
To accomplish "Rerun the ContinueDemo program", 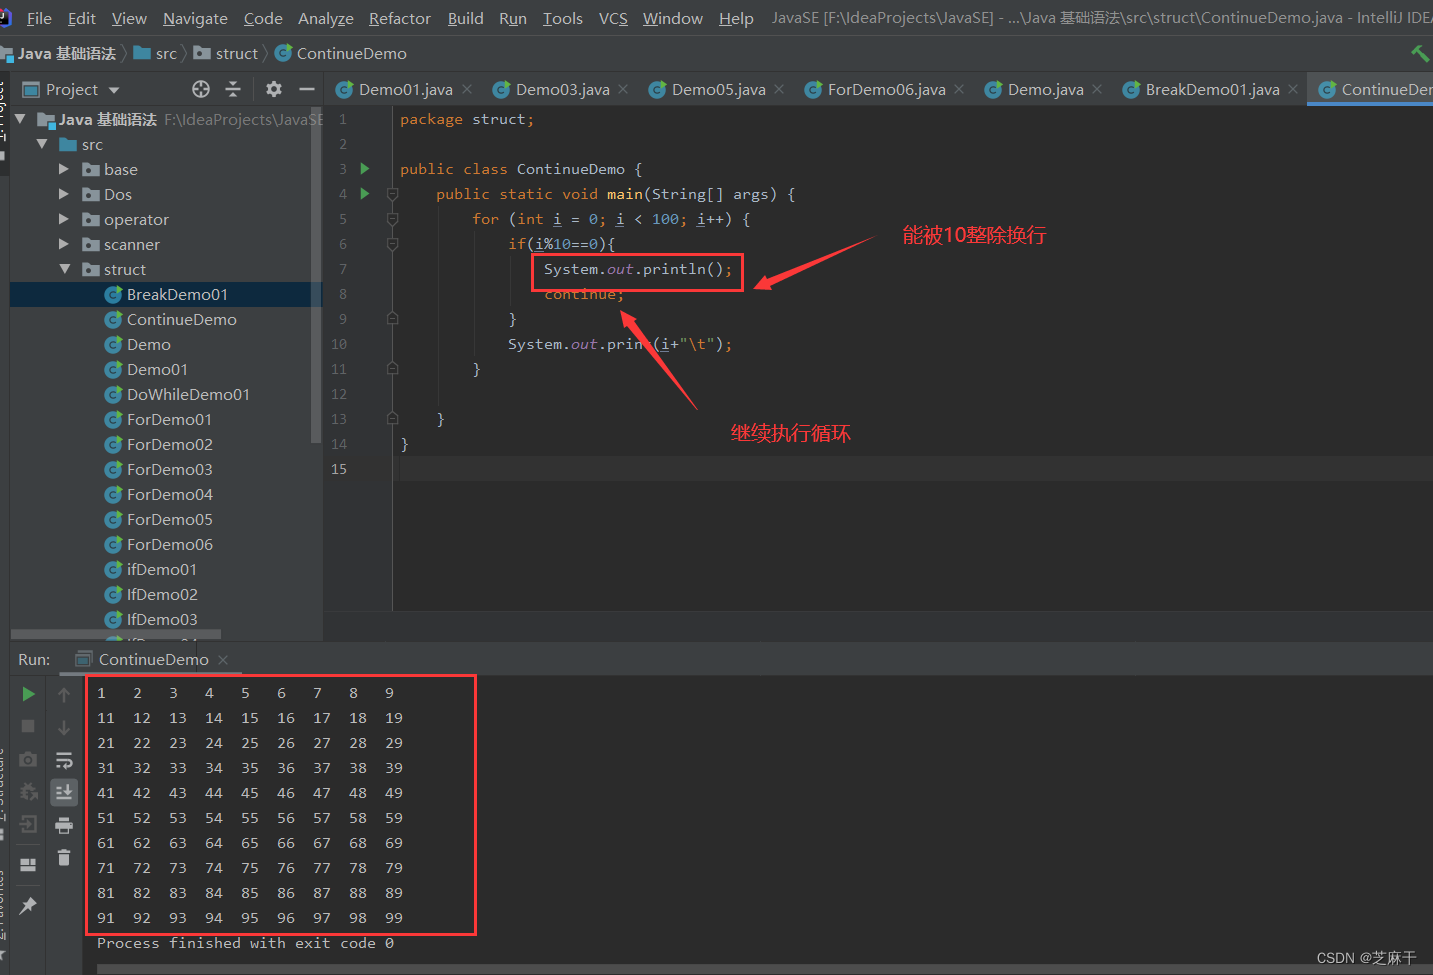I will 28,693.
